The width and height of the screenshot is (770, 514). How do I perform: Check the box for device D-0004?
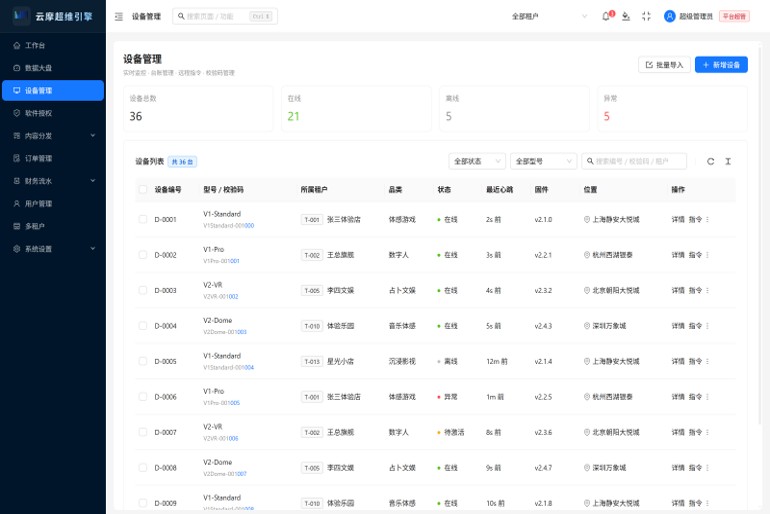point(142,326)
